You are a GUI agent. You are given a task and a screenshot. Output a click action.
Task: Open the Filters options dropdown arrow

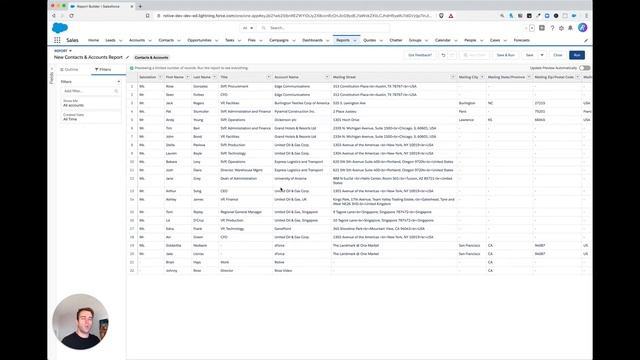click(119, 82)
